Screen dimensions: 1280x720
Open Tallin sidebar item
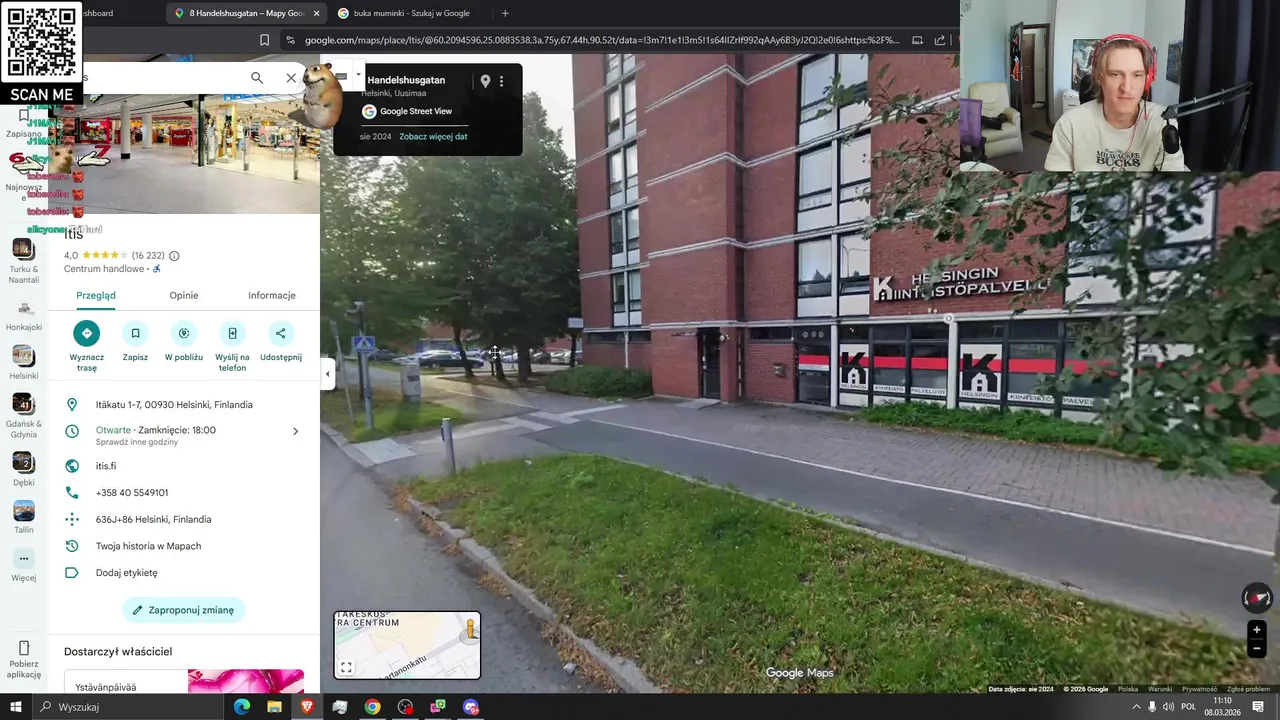(x=23, y=517)
